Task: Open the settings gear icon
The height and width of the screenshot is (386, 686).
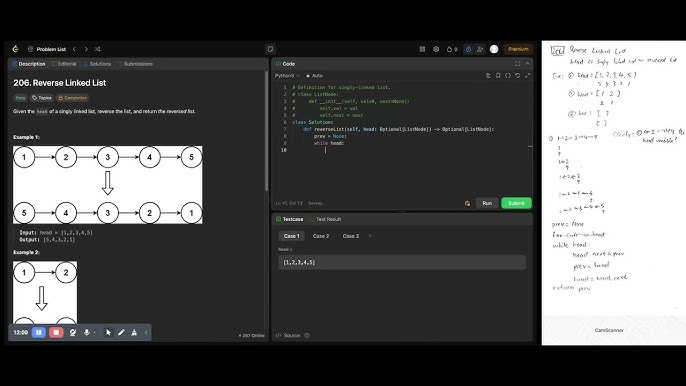Action: (x=436, y=49)
